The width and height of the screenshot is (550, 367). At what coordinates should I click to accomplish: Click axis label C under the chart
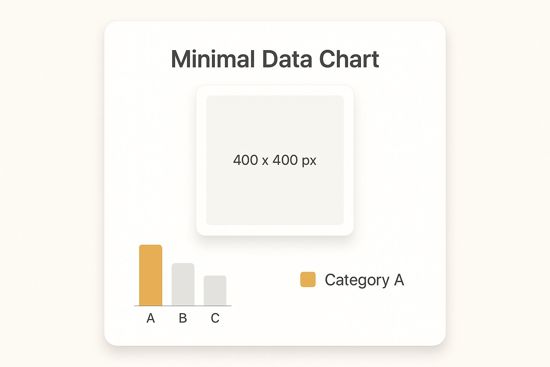[215, 318]
